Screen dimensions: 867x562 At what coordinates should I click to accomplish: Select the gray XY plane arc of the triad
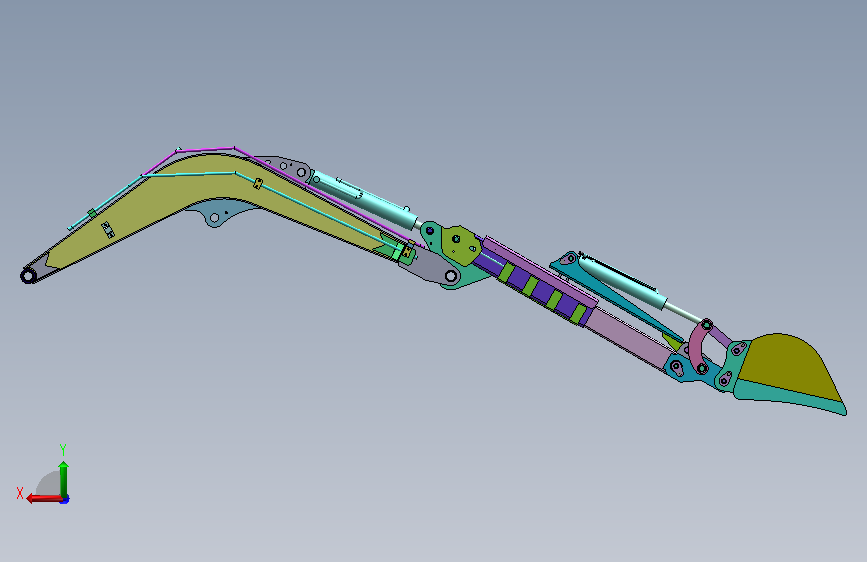click(48, 483)
